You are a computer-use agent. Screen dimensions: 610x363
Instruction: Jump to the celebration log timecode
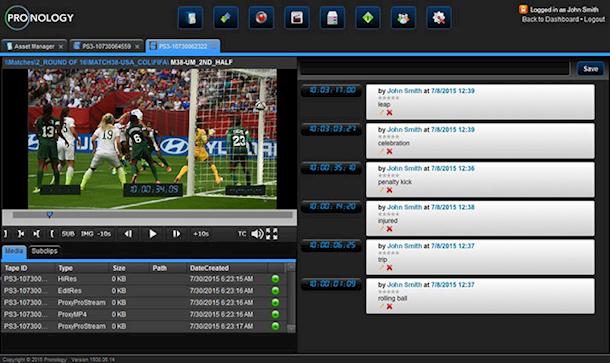(x=332, y=129)
